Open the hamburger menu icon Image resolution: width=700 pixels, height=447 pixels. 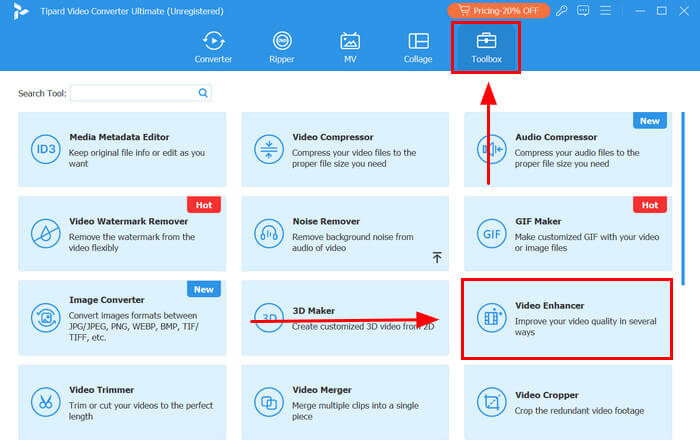click(605, 11)
